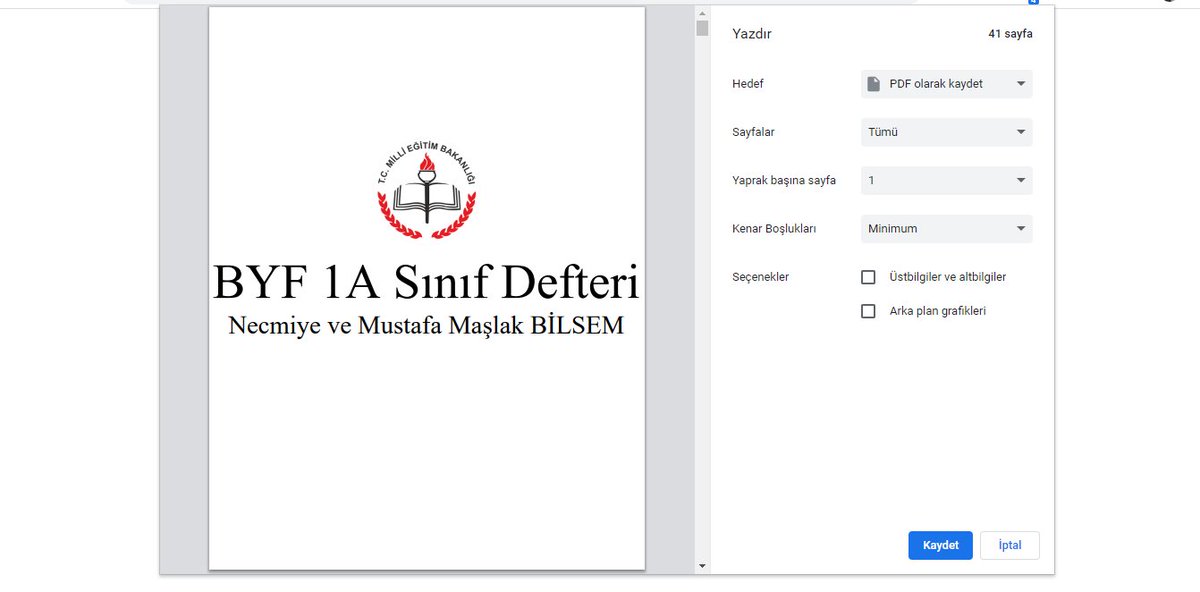Click the Sayfalar label
Image resolution: width=1200 pixels, height=592 pixels.
[753, 132]
